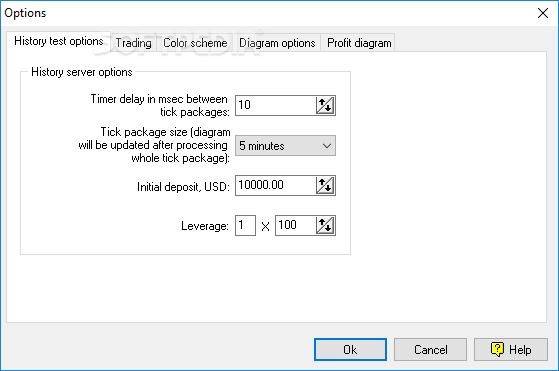This screenshot has height=371, width=559.
Task: Focus the initial deposit field showing 10000.00
Action: tap(276, 185)
